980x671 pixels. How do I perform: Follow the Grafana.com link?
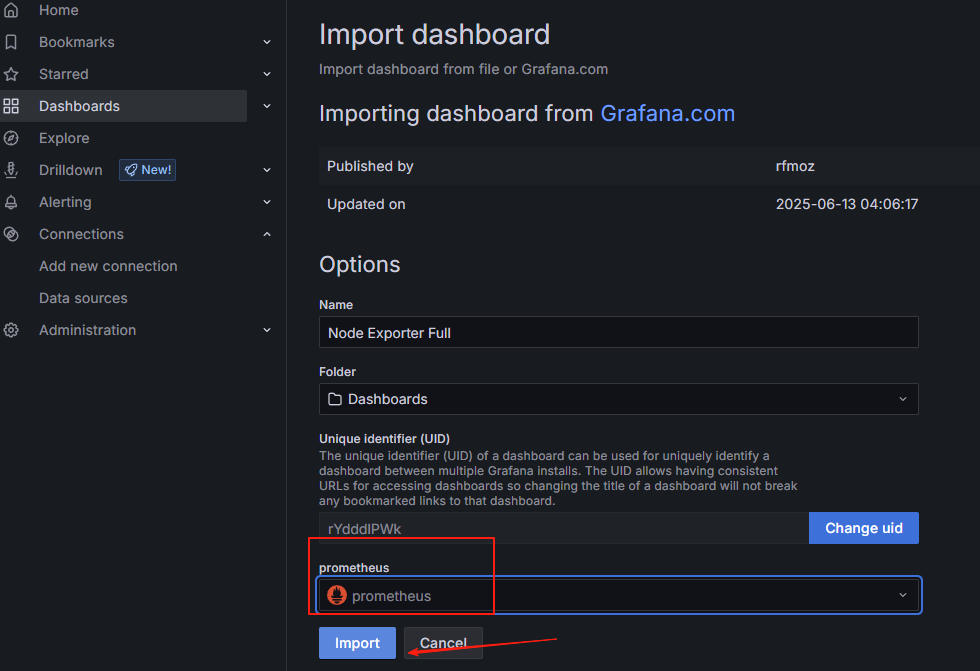click(668, 114)
